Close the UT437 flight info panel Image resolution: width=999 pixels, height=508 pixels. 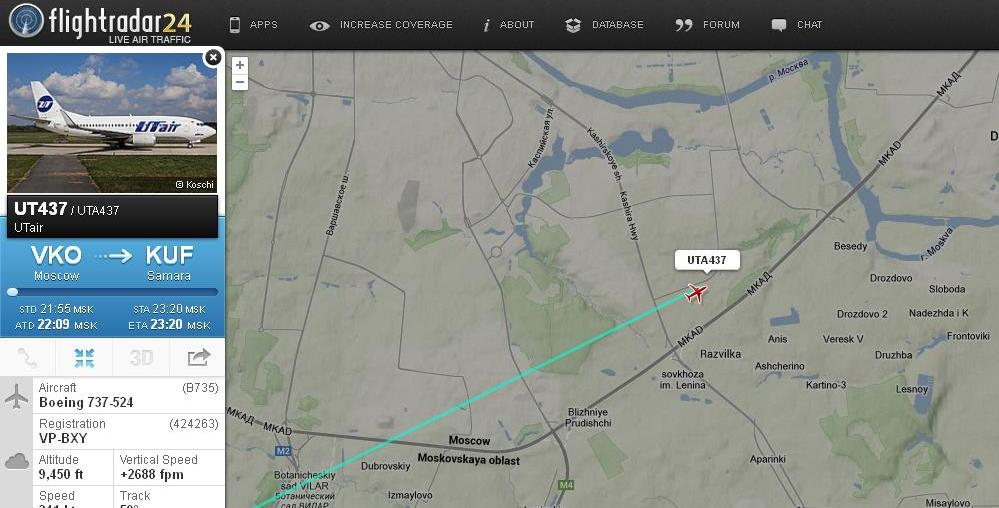tap(213, 57)
